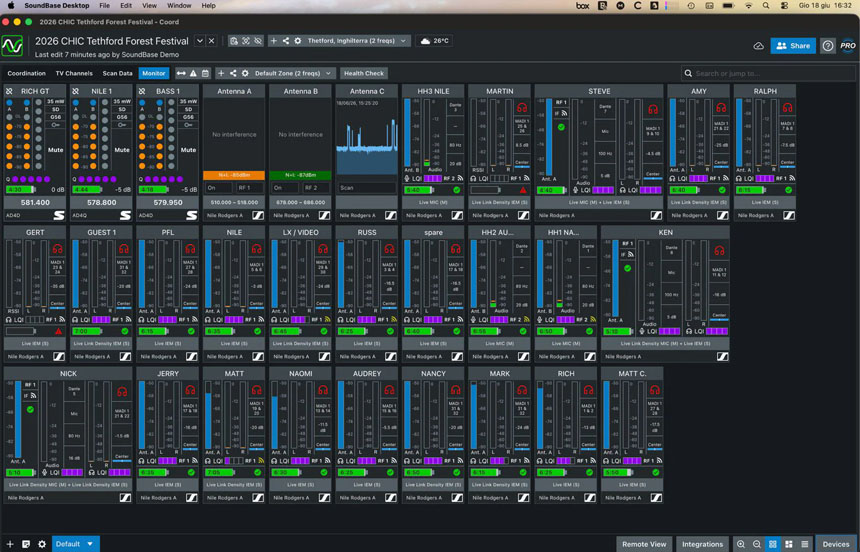
Task: Click Sennheiser logo on Antenna A card
Action: 258,216
